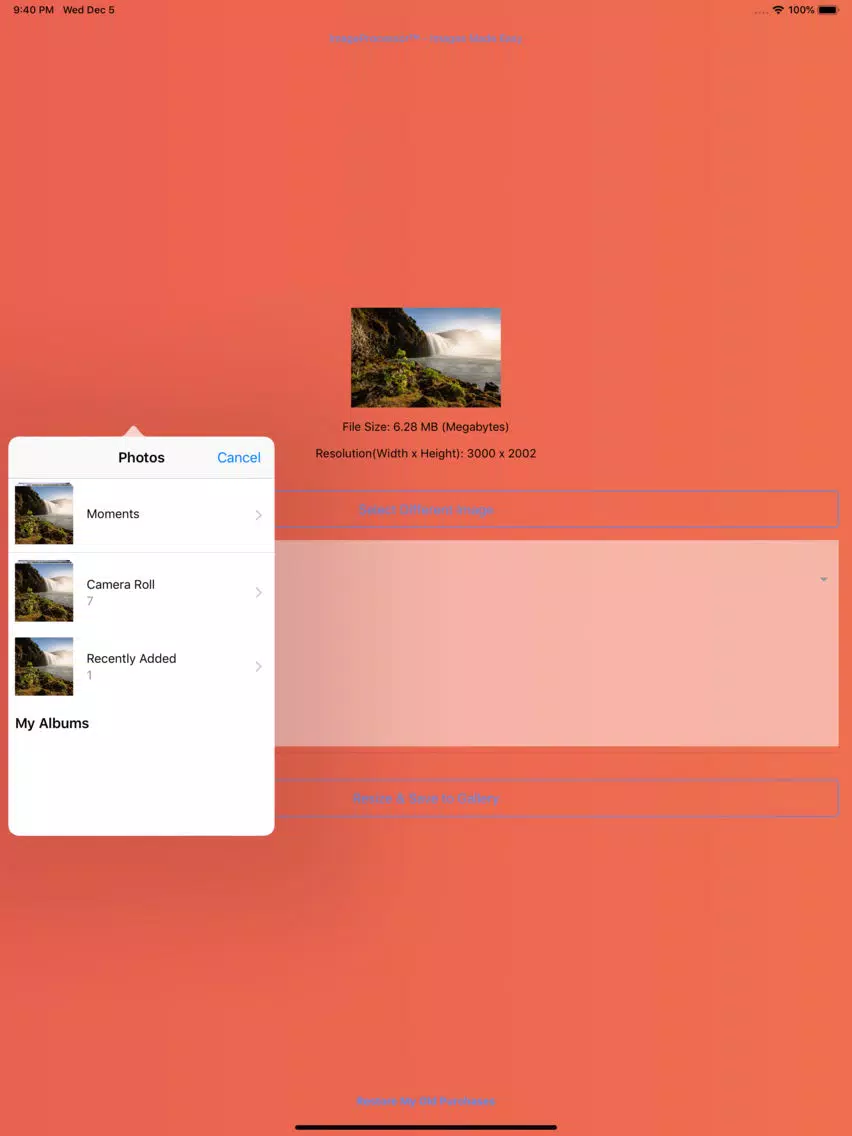Click Restore My Old Purchases link
Image resolution: width=852 pixels, height=1136 pixels.
[426, 1100]
